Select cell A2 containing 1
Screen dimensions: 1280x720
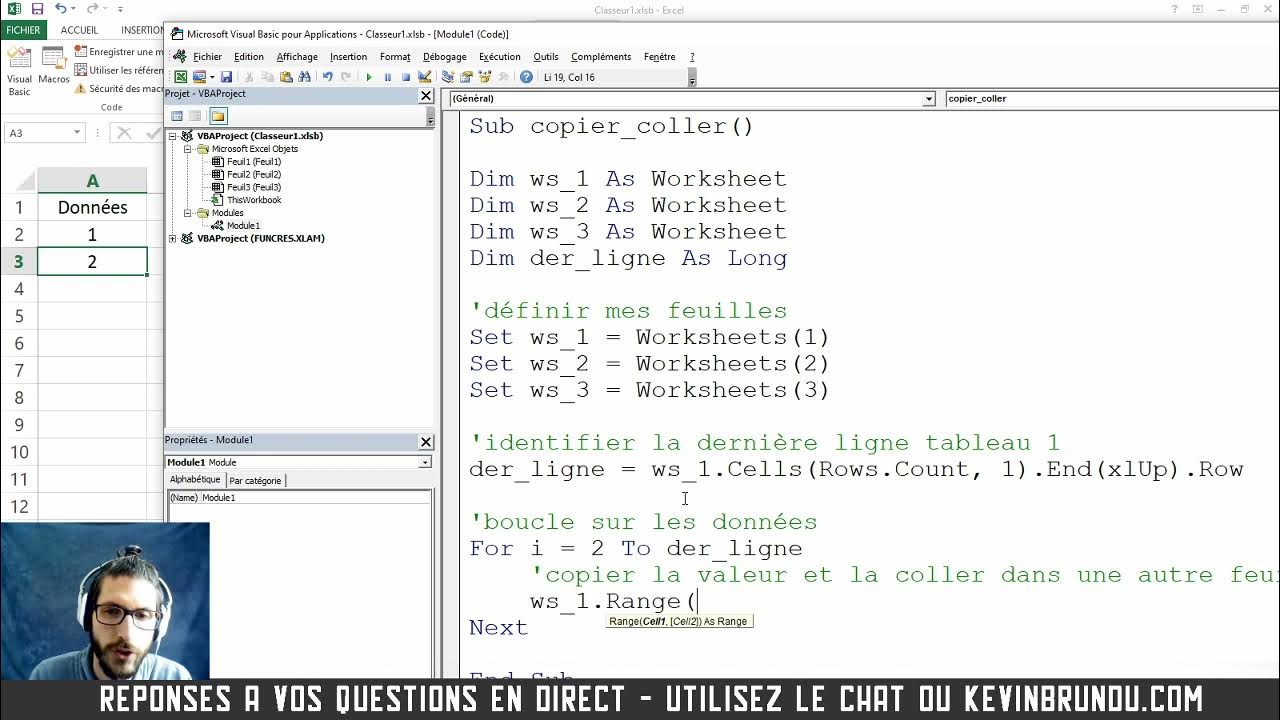click(92, 235)
